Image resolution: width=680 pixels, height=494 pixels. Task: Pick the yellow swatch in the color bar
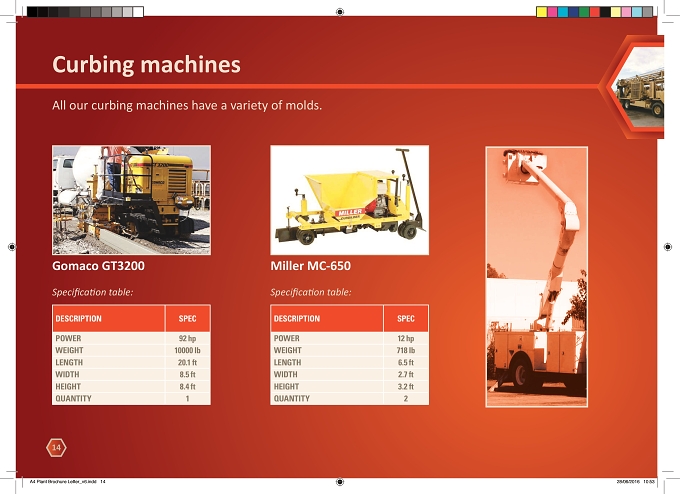pyautogui.click(x=542, y=12)
